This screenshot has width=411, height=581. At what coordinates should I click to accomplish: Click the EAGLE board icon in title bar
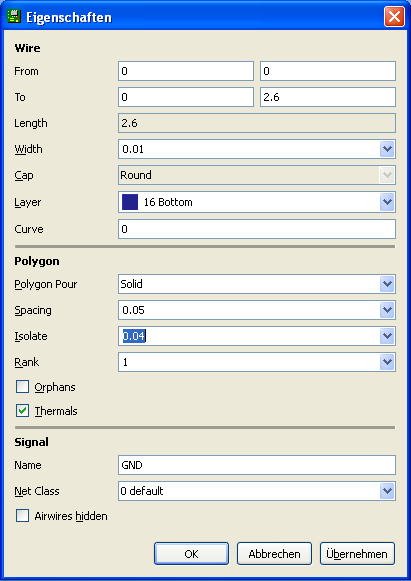click(14, 17)
